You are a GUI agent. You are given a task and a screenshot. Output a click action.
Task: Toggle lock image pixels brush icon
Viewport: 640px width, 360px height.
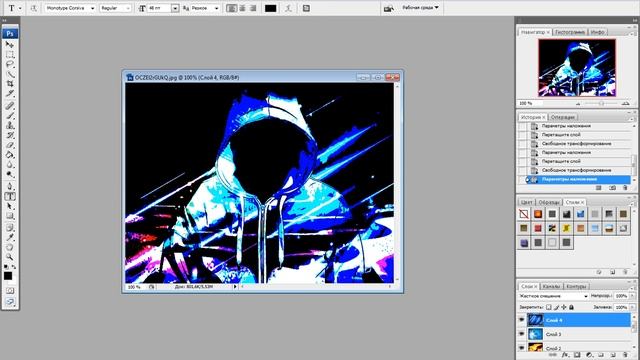556,307
